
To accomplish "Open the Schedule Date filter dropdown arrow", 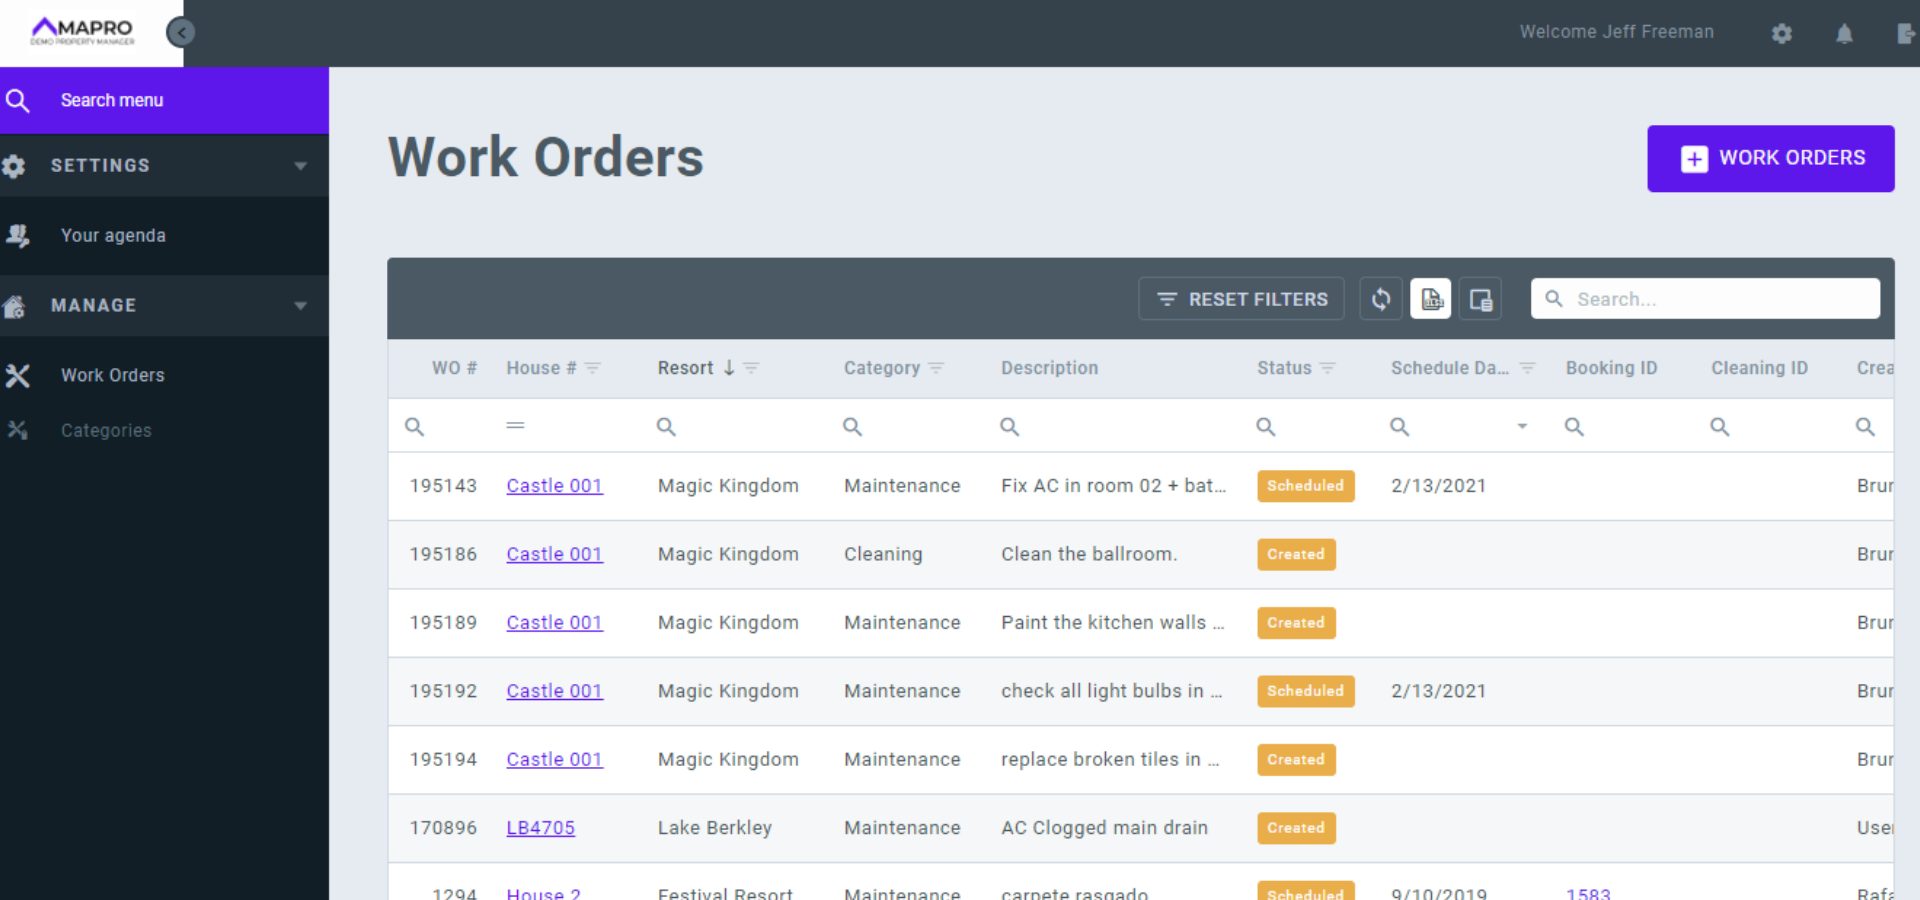I will tap(1522, 425).
